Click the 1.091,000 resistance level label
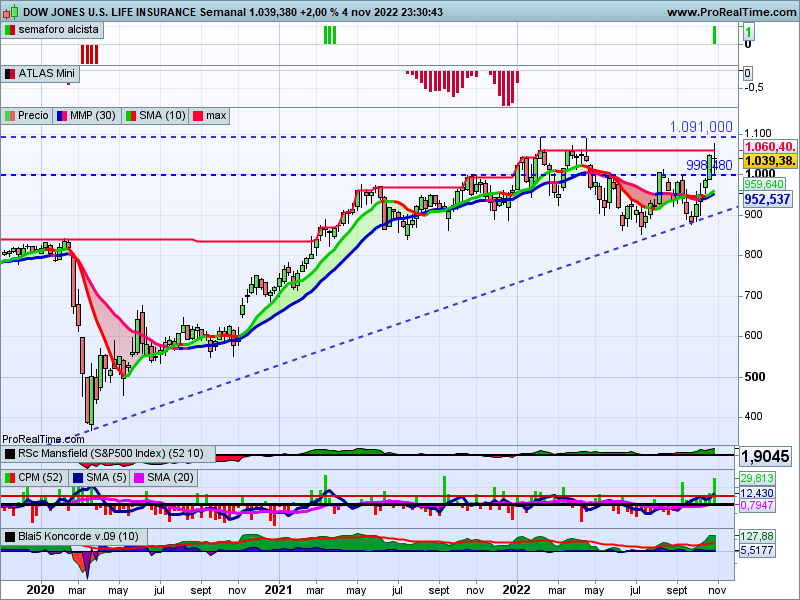Image resolution: width=800 pixels, height=600 pixels. (x=701, y=127)
